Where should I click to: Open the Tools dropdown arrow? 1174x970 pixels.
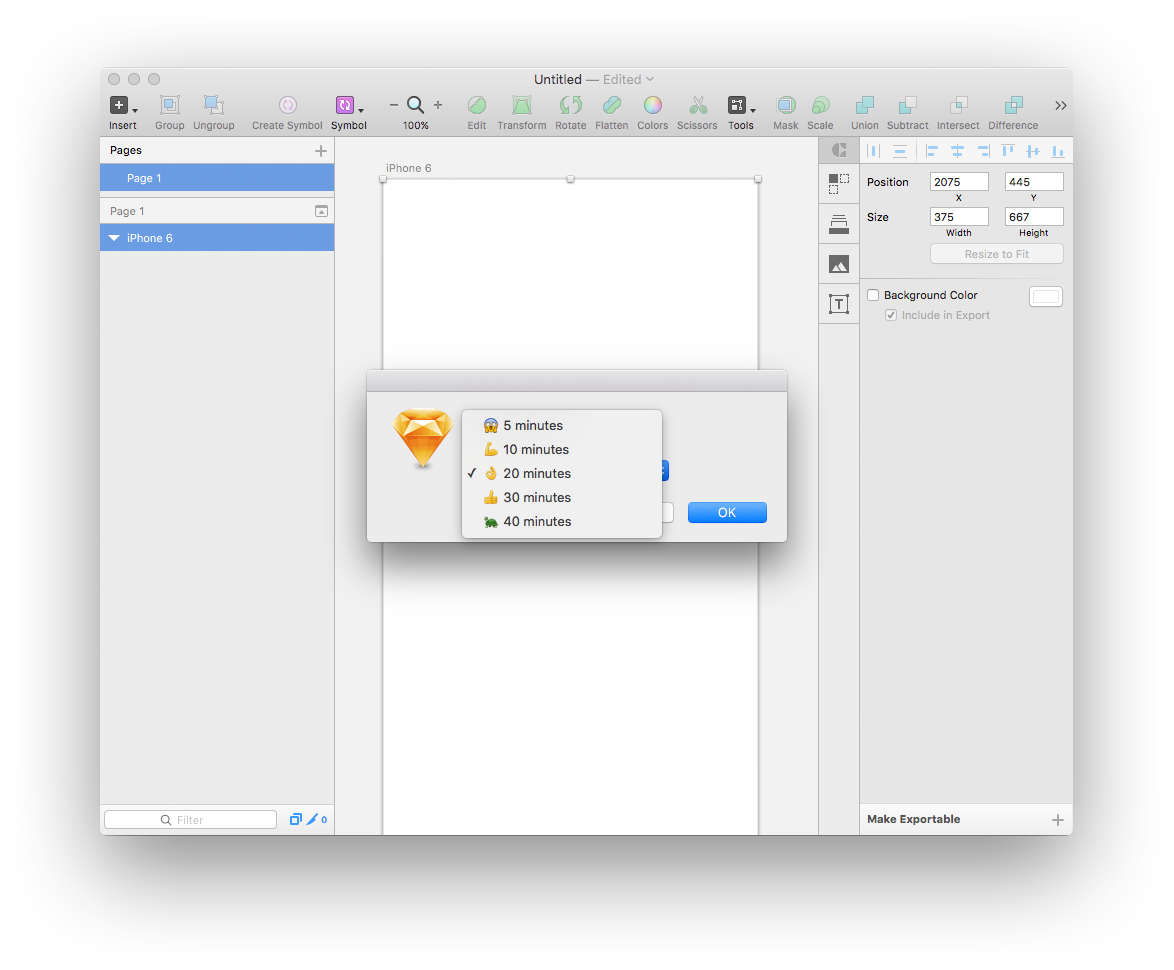752,110
